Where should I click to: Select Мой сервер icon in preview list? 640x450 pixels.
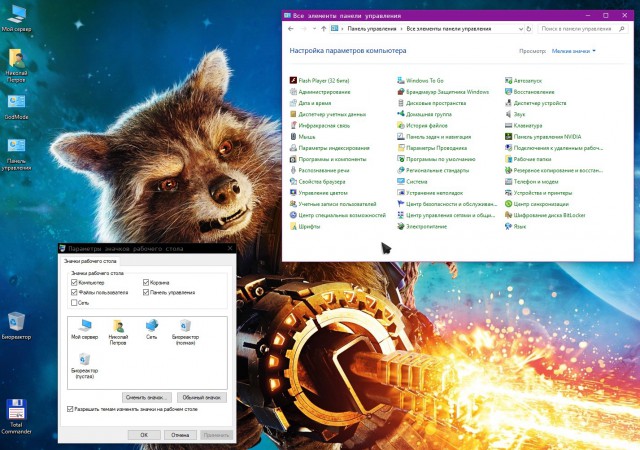pyautogui.click(x=84, y=329)
